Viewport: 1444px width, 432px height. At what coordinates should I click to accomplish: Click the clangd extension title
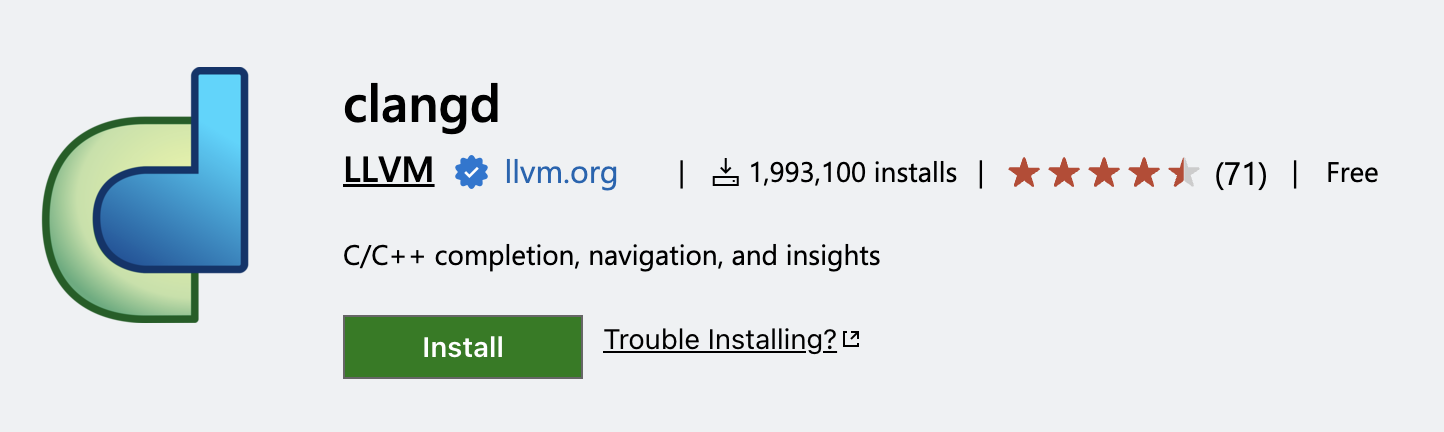click(x=421, y=107)
